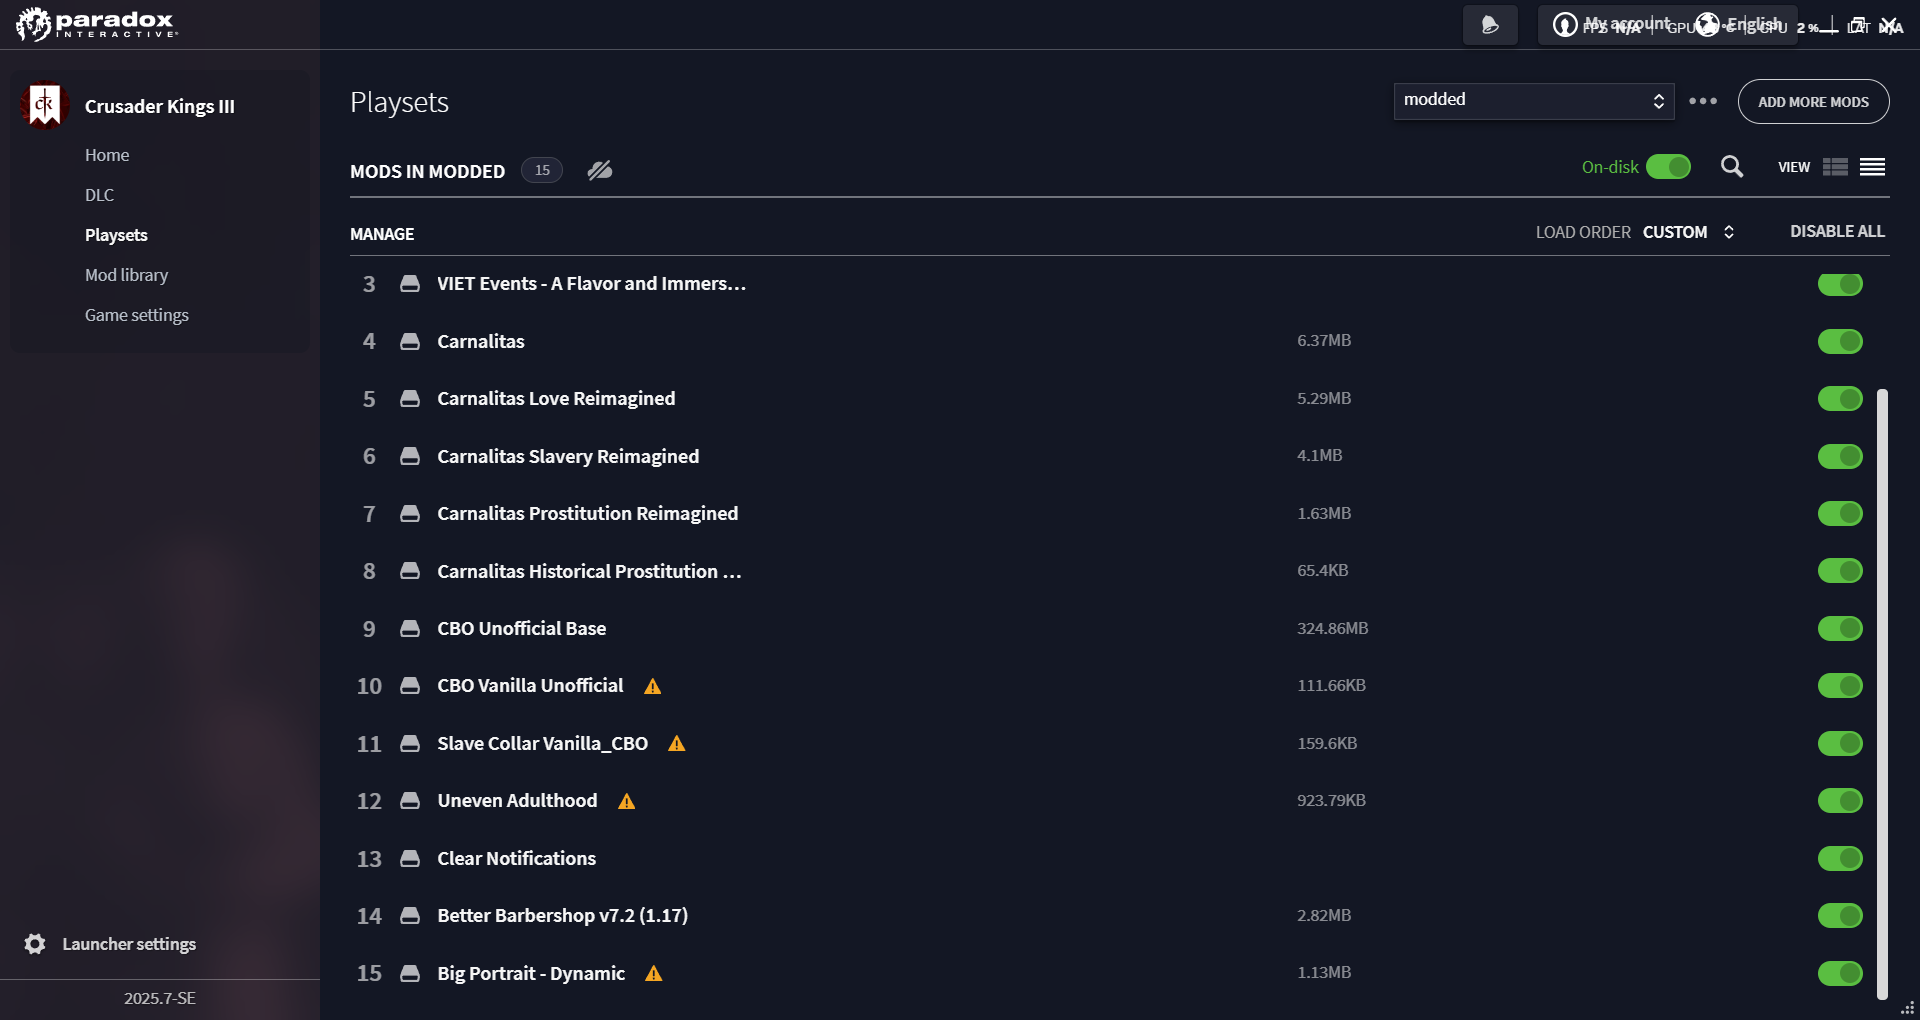Click DISABLE ALL mods
The width and height of the screenshot is (1920, 1020).
[x=1837, y=231]
